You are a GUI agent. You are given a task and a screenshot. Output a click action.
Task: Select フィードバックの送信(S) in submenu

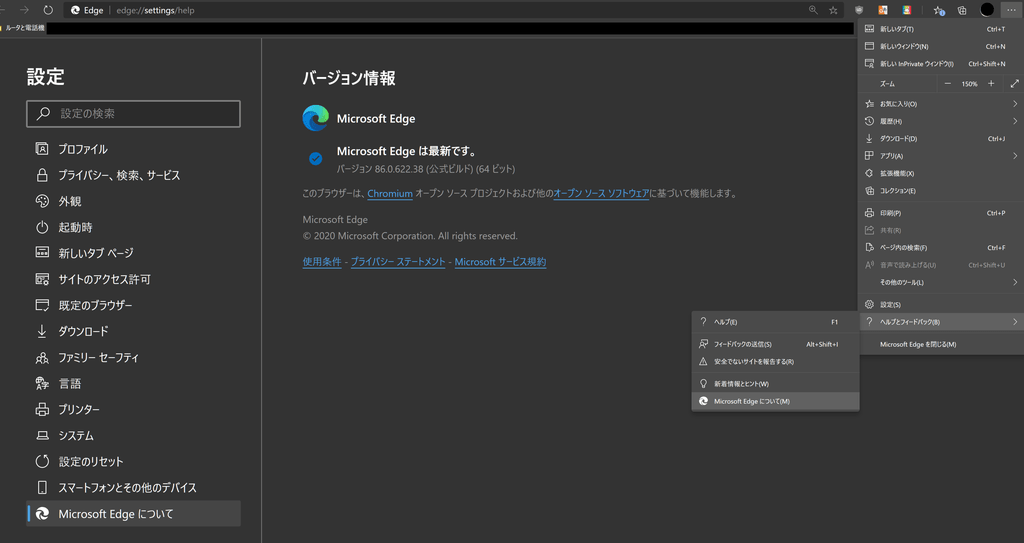coord(775,344)
